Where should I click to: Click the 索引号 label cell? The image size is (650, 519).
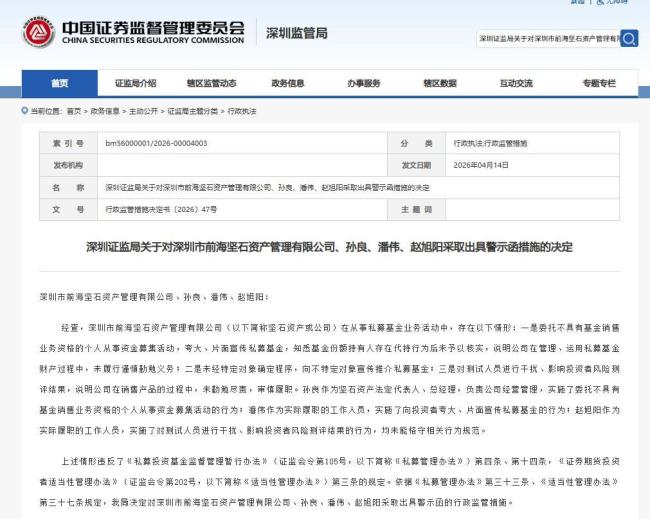tap(68, 143)
